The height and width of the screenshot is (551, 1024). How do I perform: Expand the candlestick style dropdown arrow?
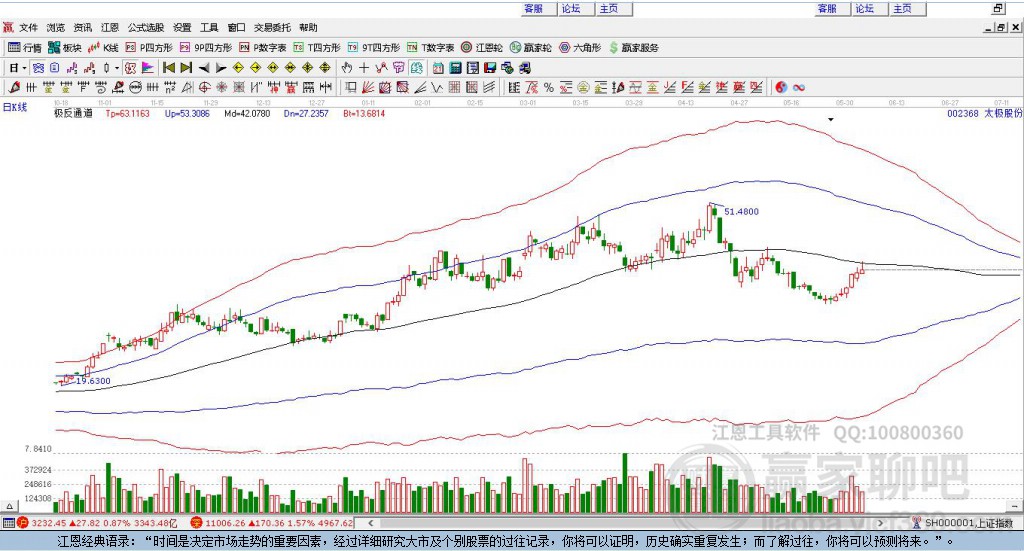(x=117, y=68)
